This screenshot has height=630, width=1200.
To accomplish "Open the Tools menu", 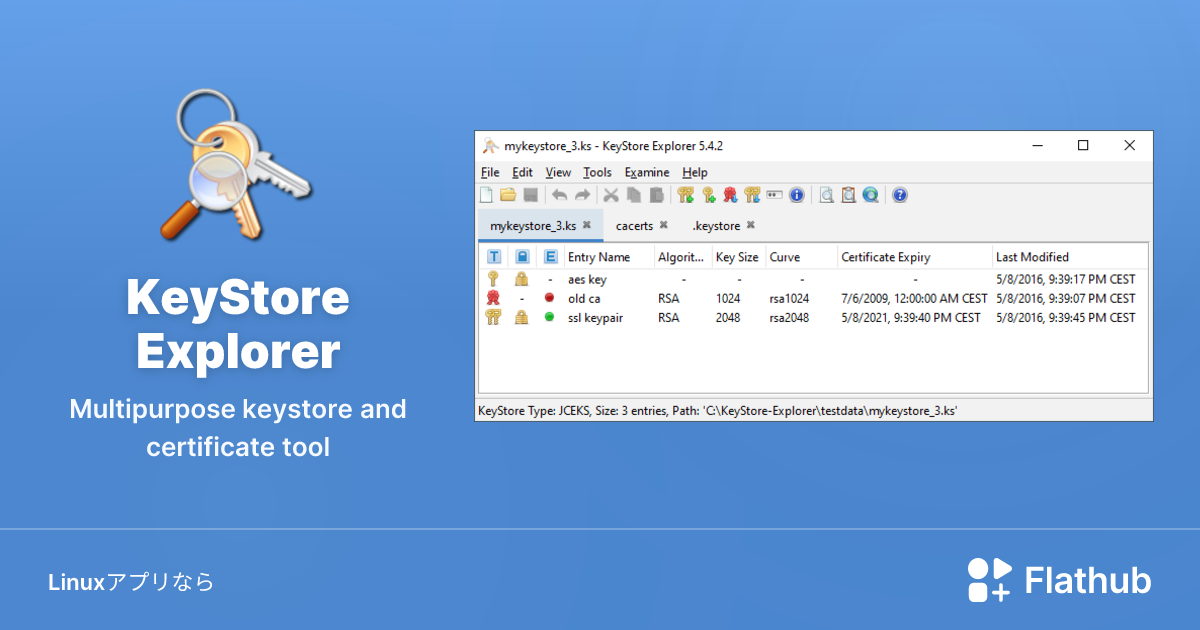I will 597,172.
